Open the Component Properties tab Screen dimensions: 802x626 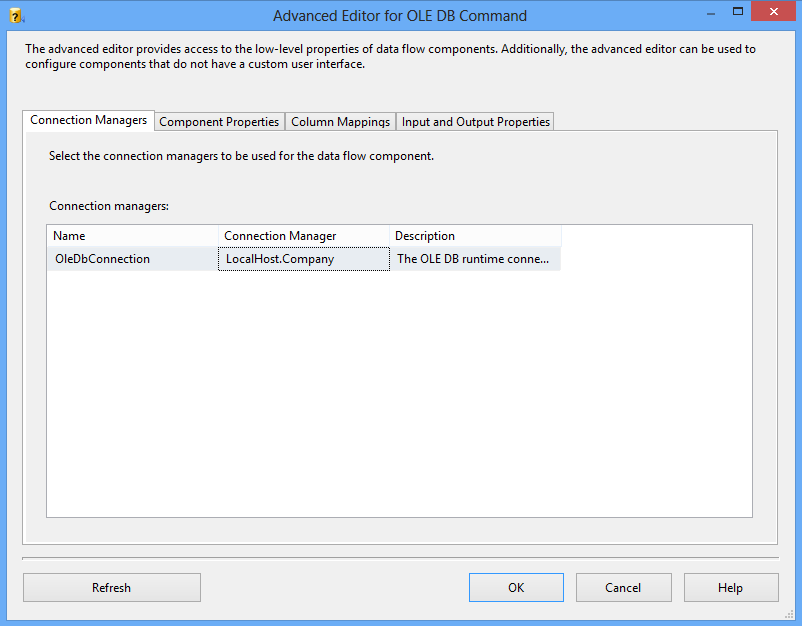(219, 122)
